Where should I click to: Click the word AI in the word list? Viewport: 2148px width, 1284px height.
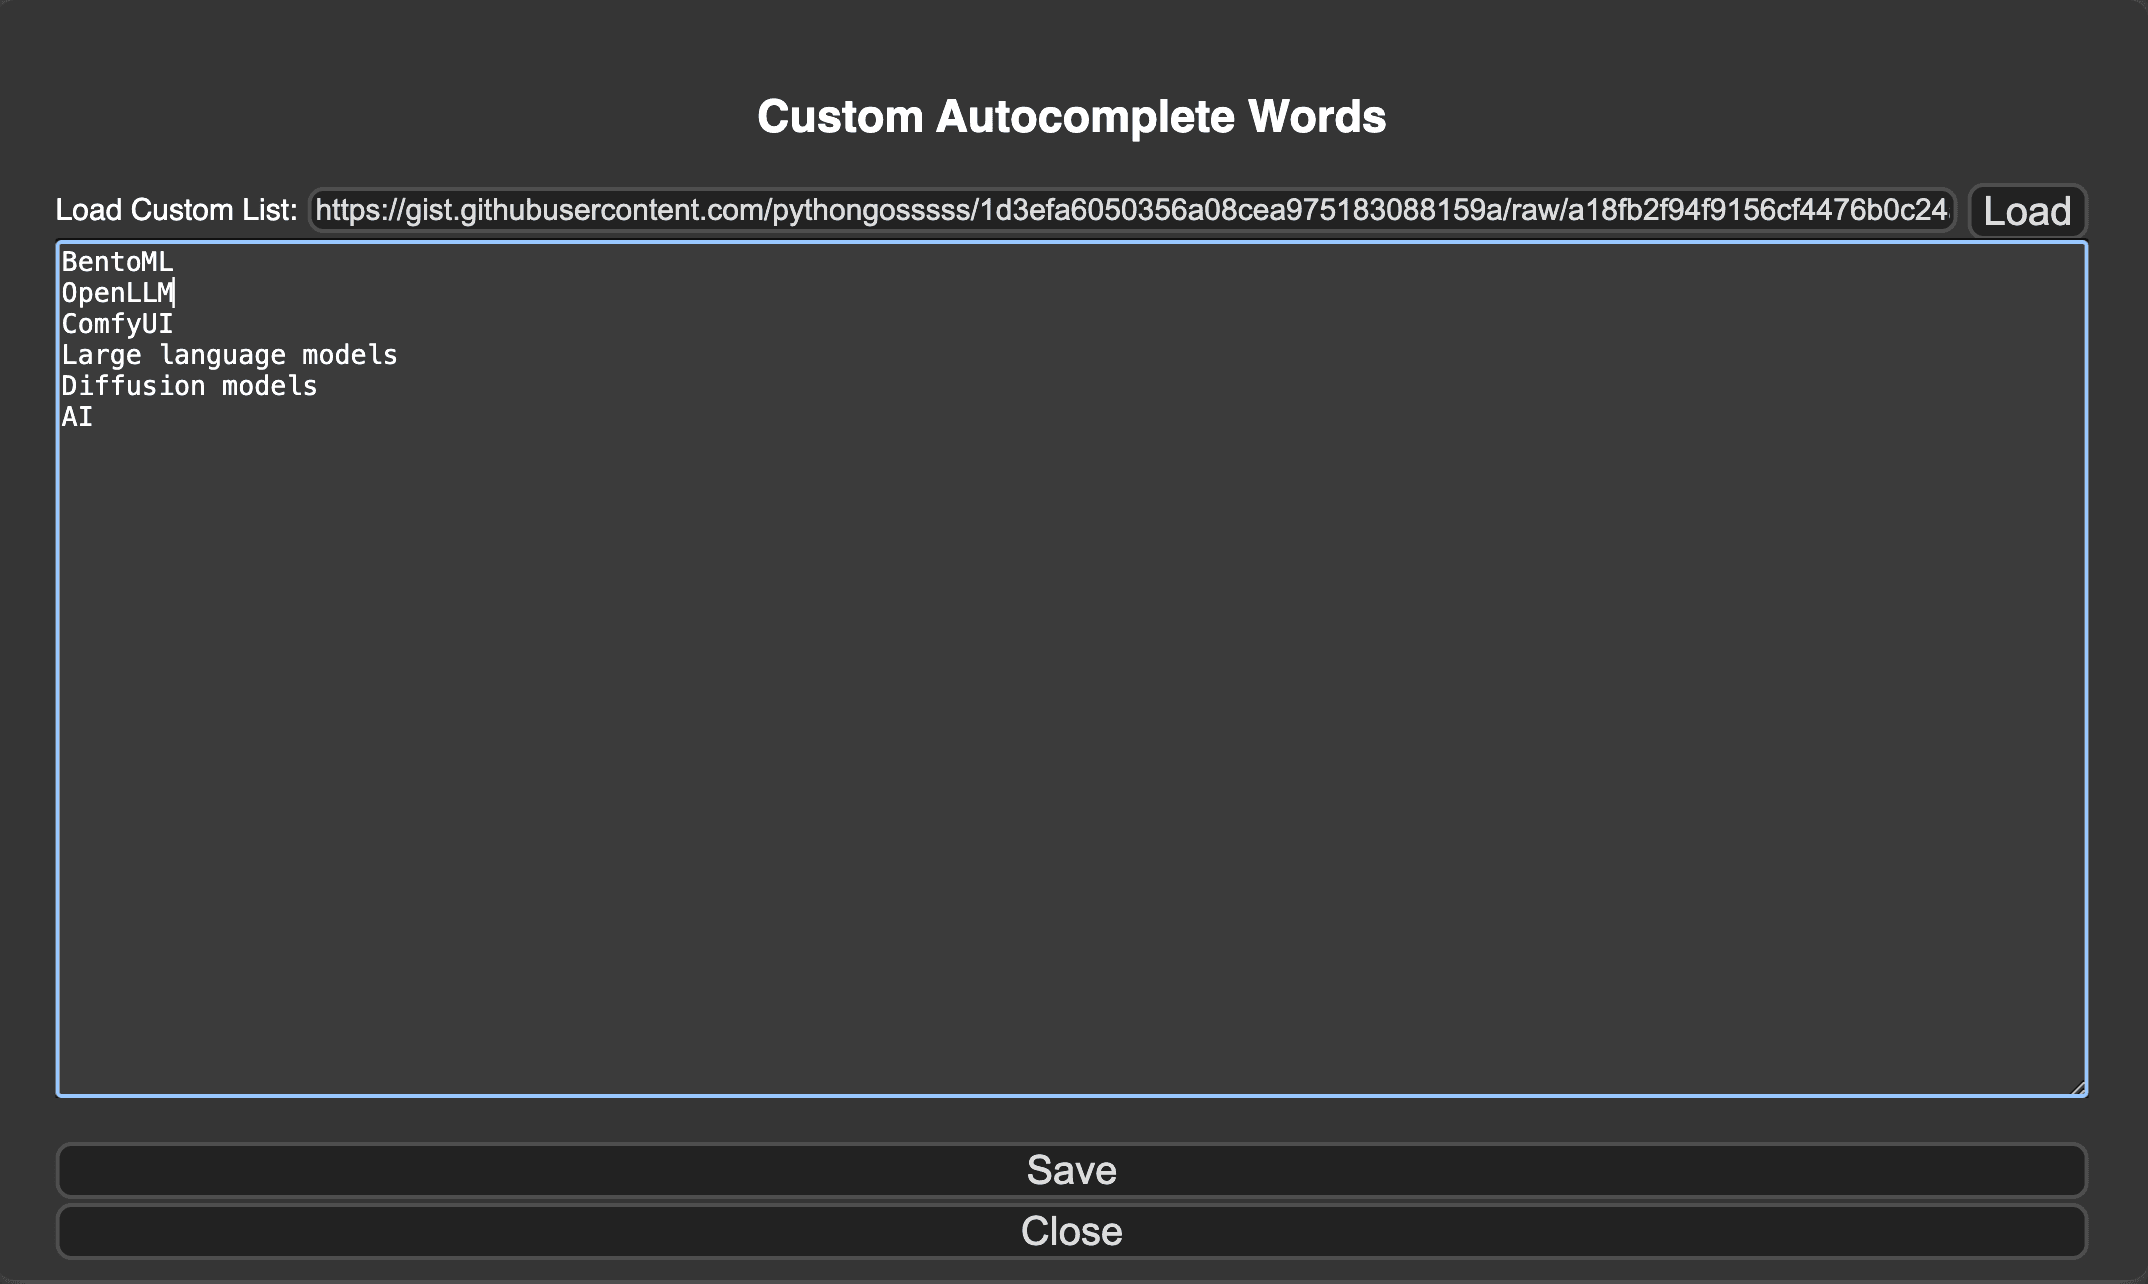pyautogui.click(x=74, y=416)
